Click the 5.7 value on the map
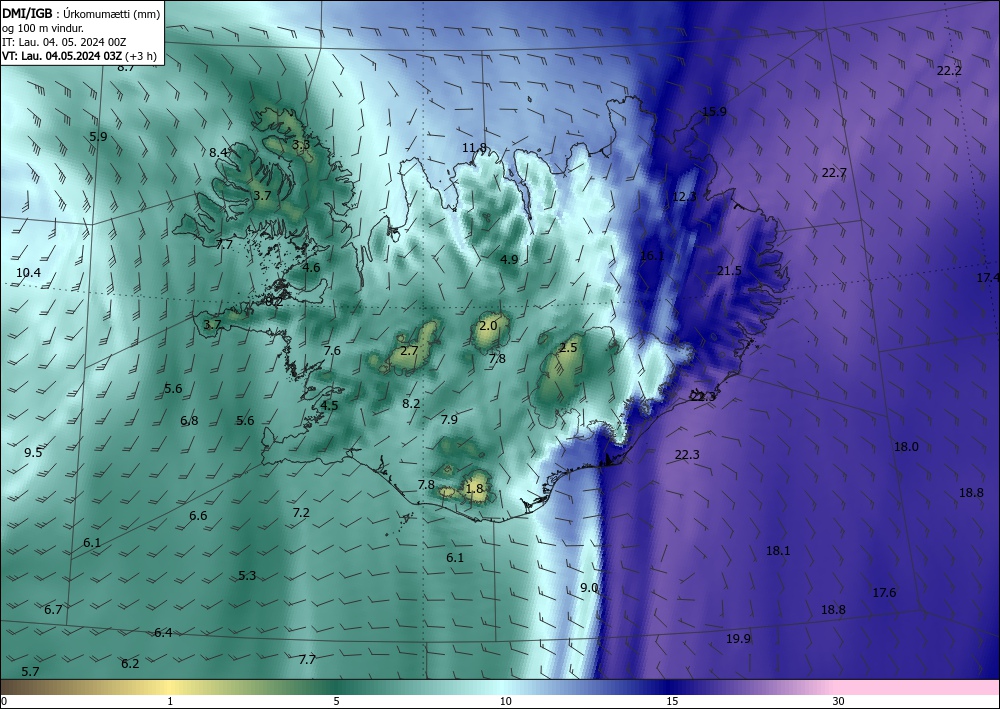 point(30,672)
